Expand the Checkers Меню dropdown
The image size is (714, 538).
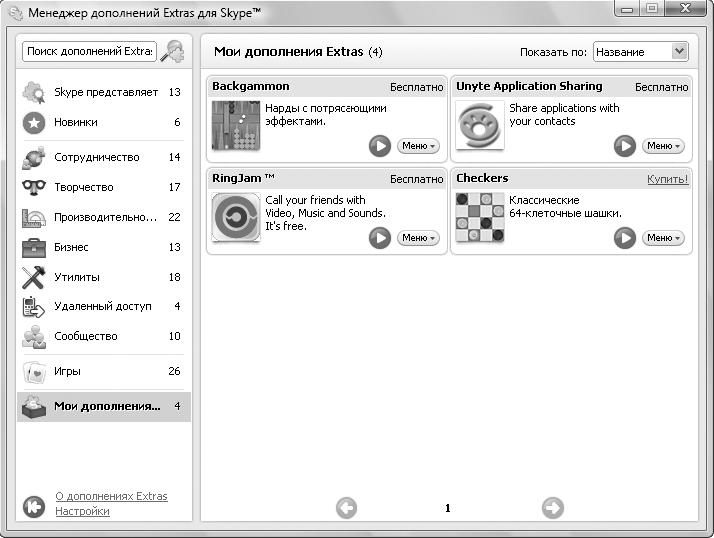pyautogui.click(x=663, y=238)
